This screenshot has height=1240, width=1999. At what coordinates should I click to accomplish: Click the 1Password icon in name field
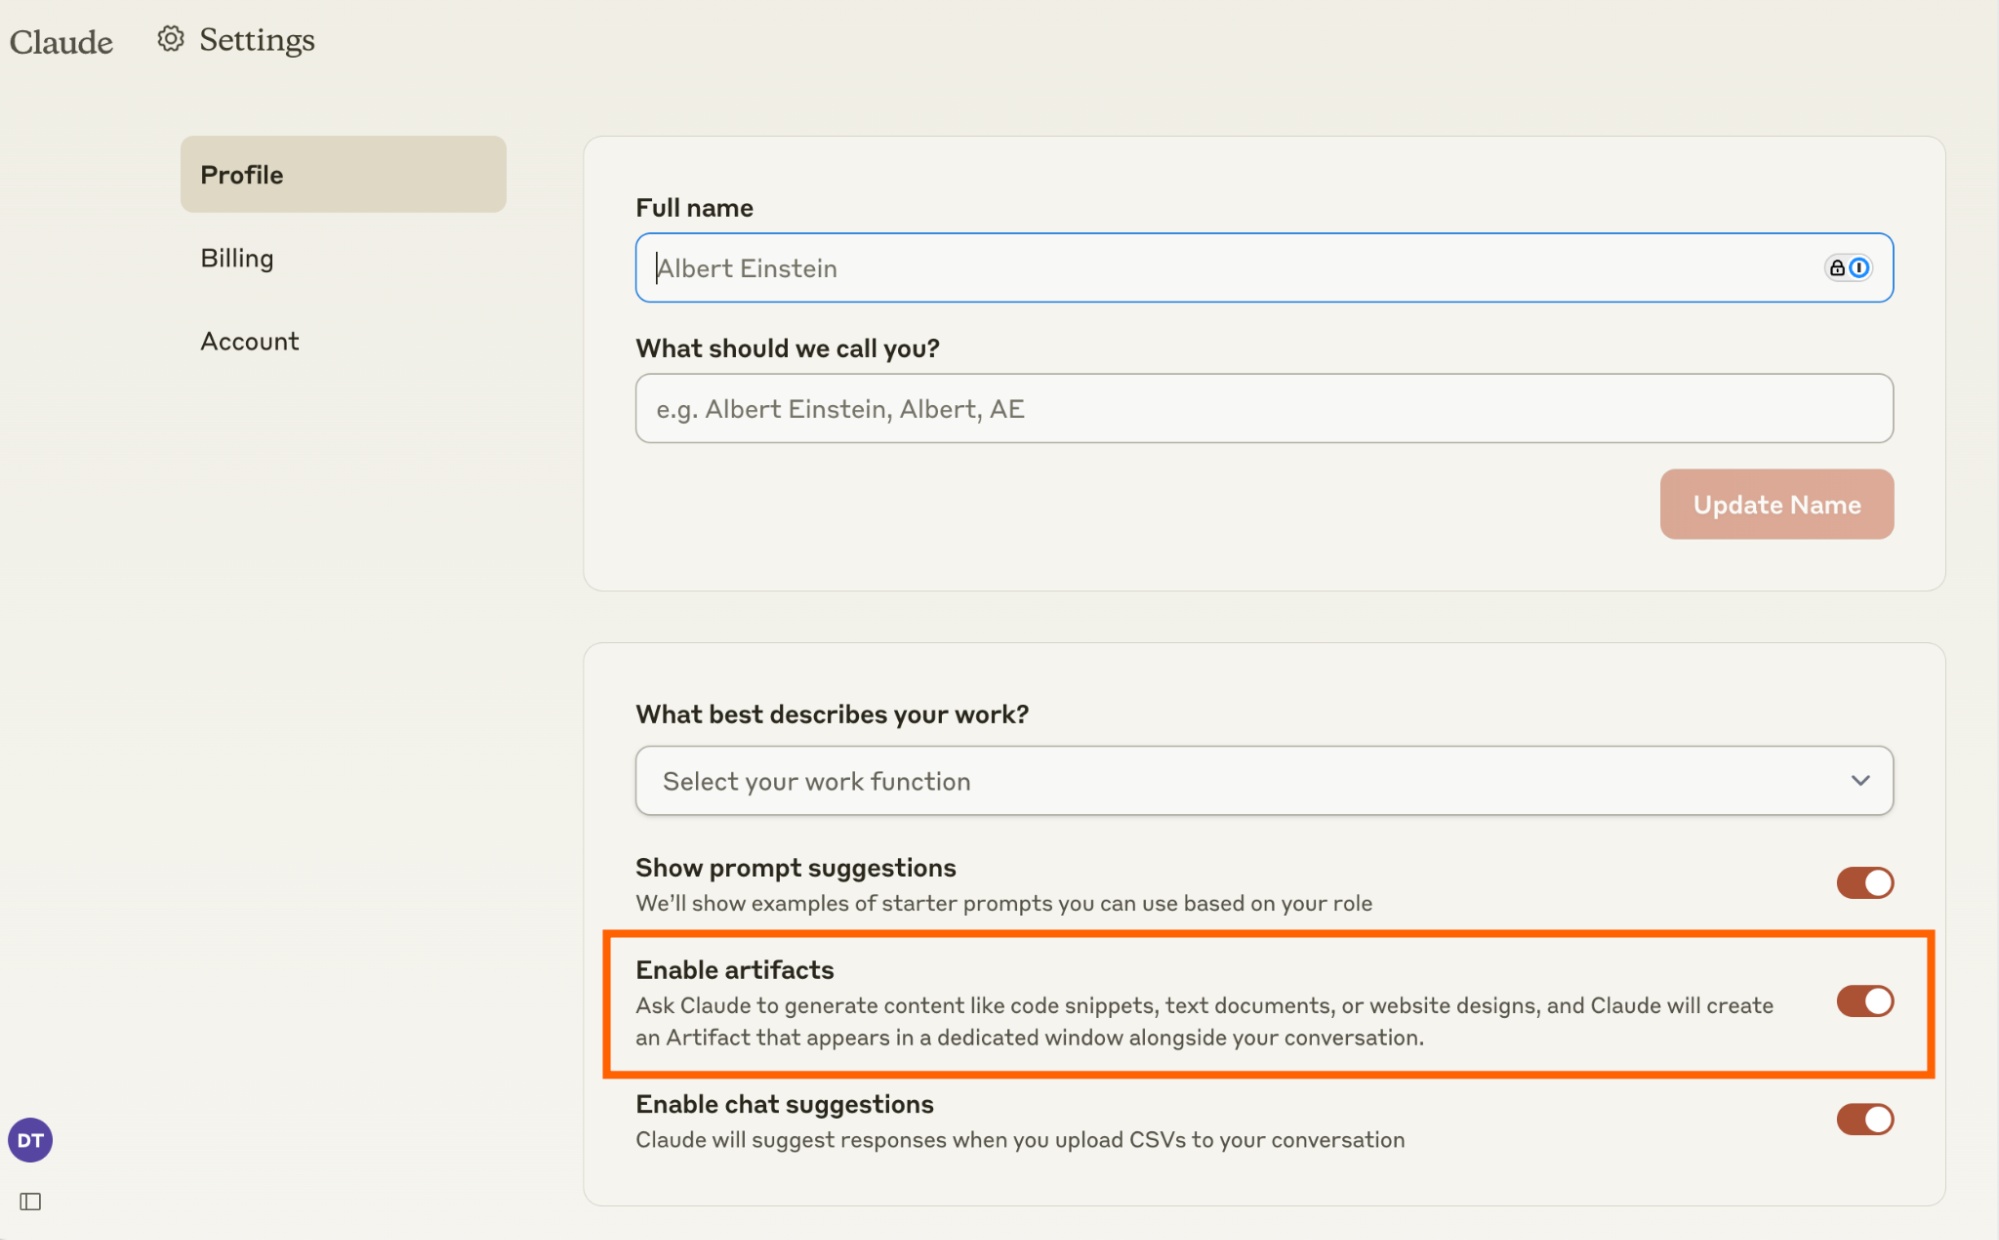[x=1859, y=268]
